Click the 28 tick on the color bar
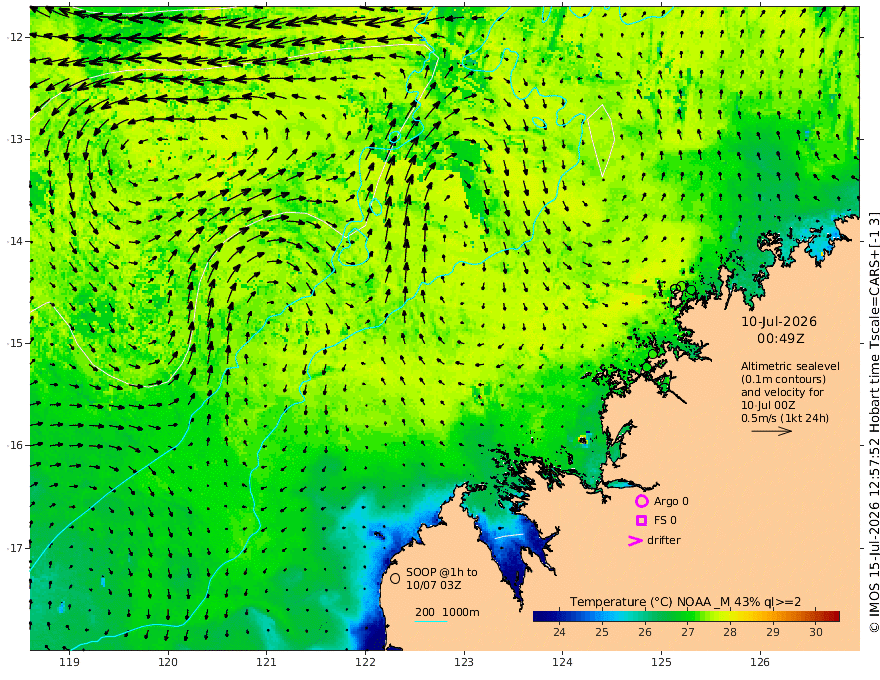880x680 pixels. pyautogui.click(x=730, y=632)
